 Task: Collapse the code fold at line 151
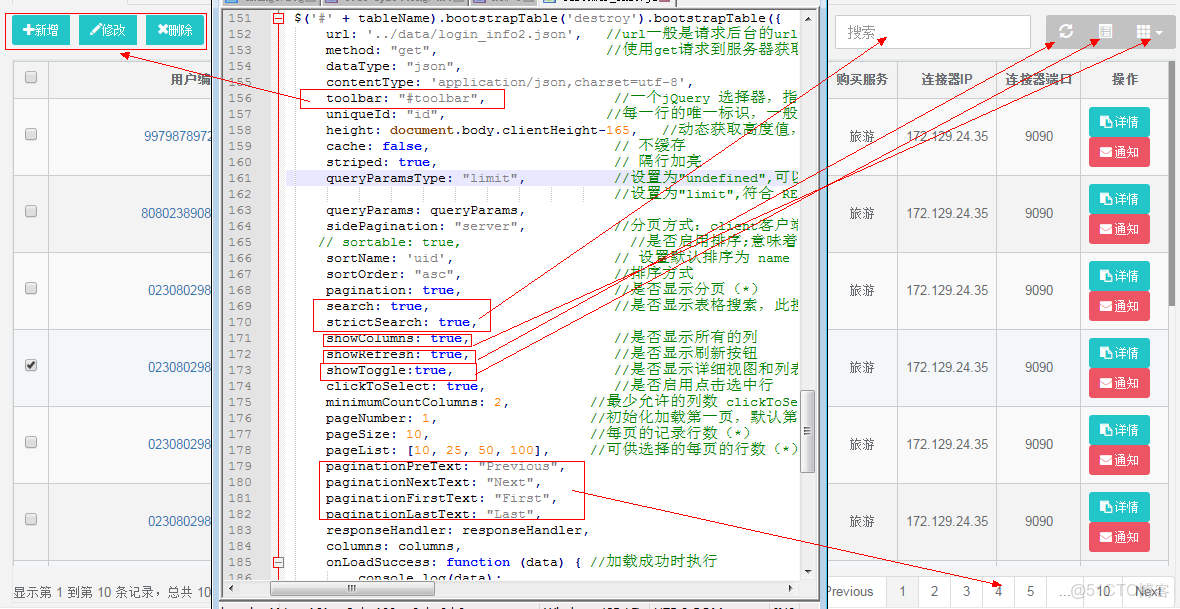278,18
